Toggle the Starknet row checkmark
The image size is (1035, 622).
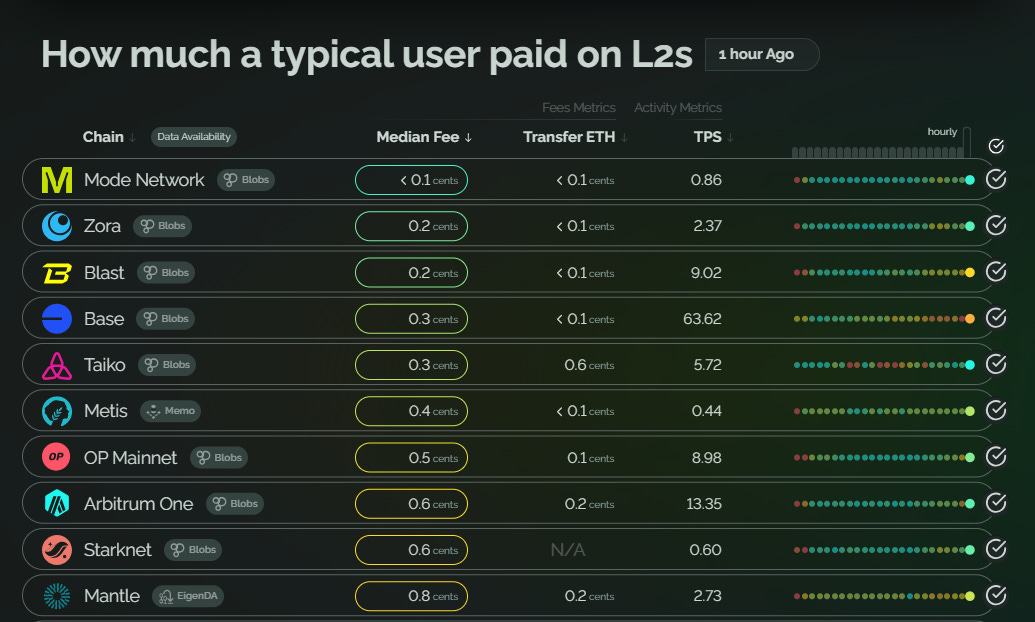tap(996, 549)
